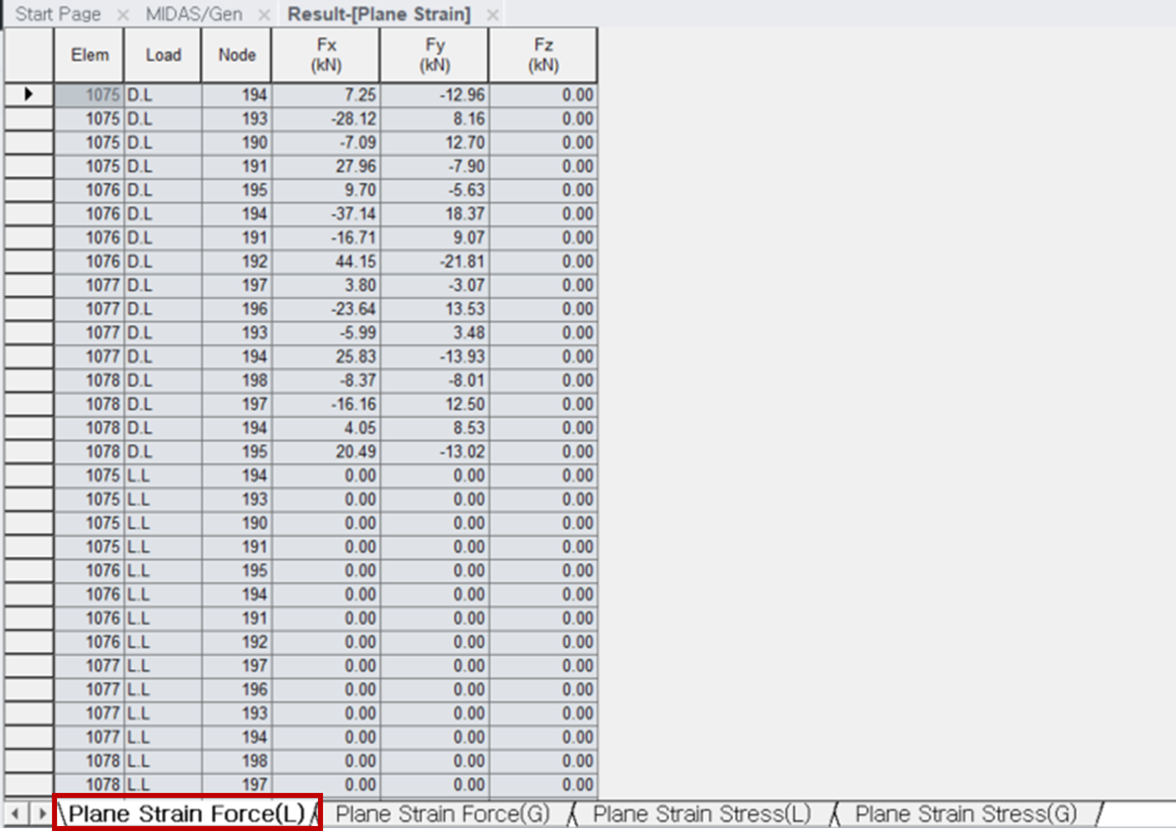
Task: Click the Node column header
Action: click(x=236, y=54)
